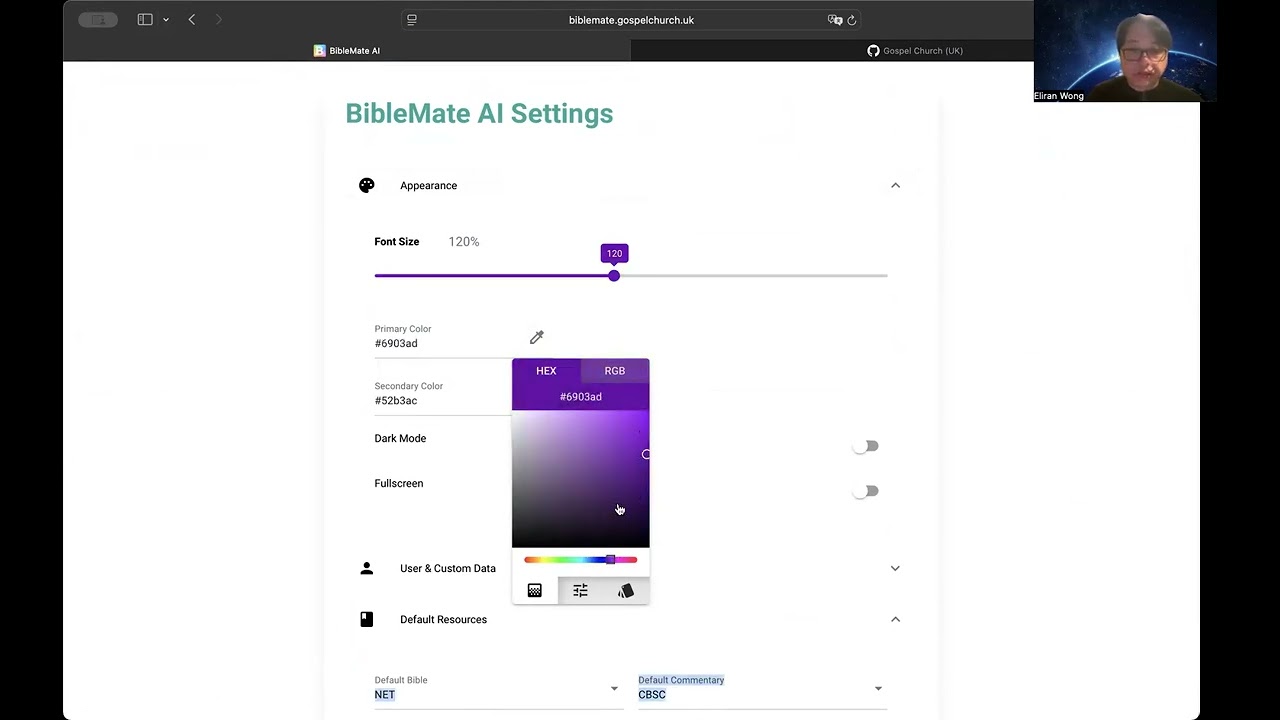
Task: Reload the page with the refresh icon
Action: pos(852,19)
